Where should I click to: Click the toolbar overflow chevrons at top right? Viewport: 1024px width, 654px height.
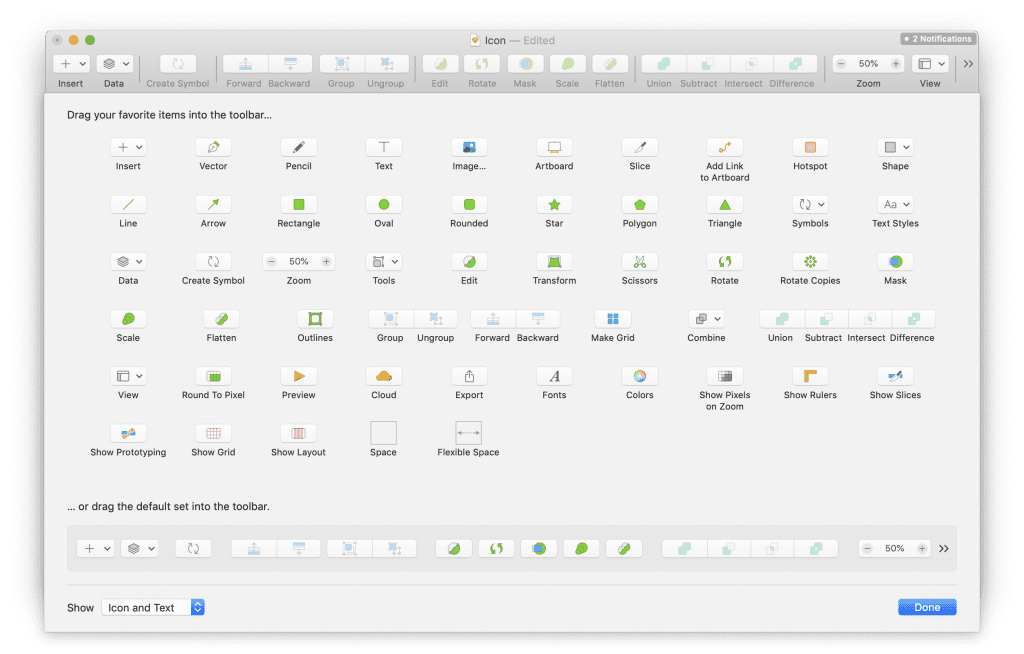pos(967,64)
